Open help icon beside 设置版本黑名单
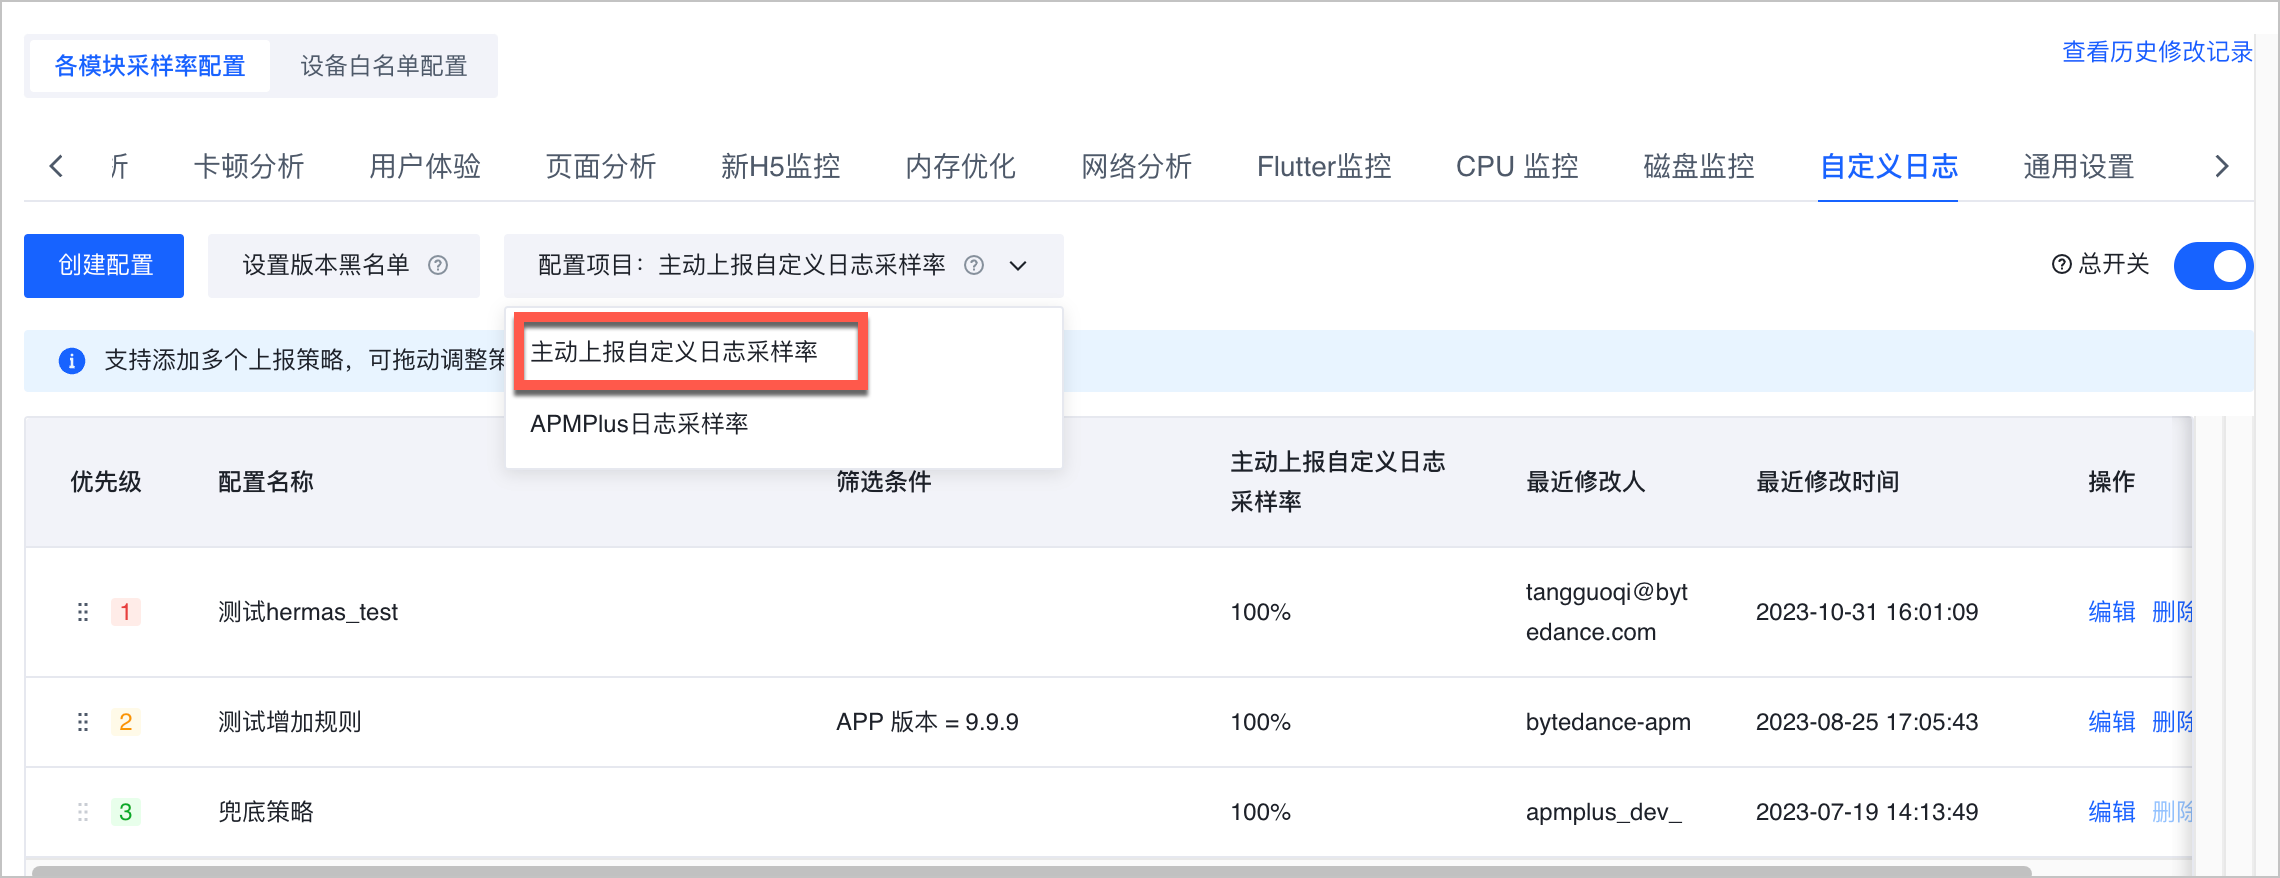Screen dimensions: 2280x878 point(438,265)
